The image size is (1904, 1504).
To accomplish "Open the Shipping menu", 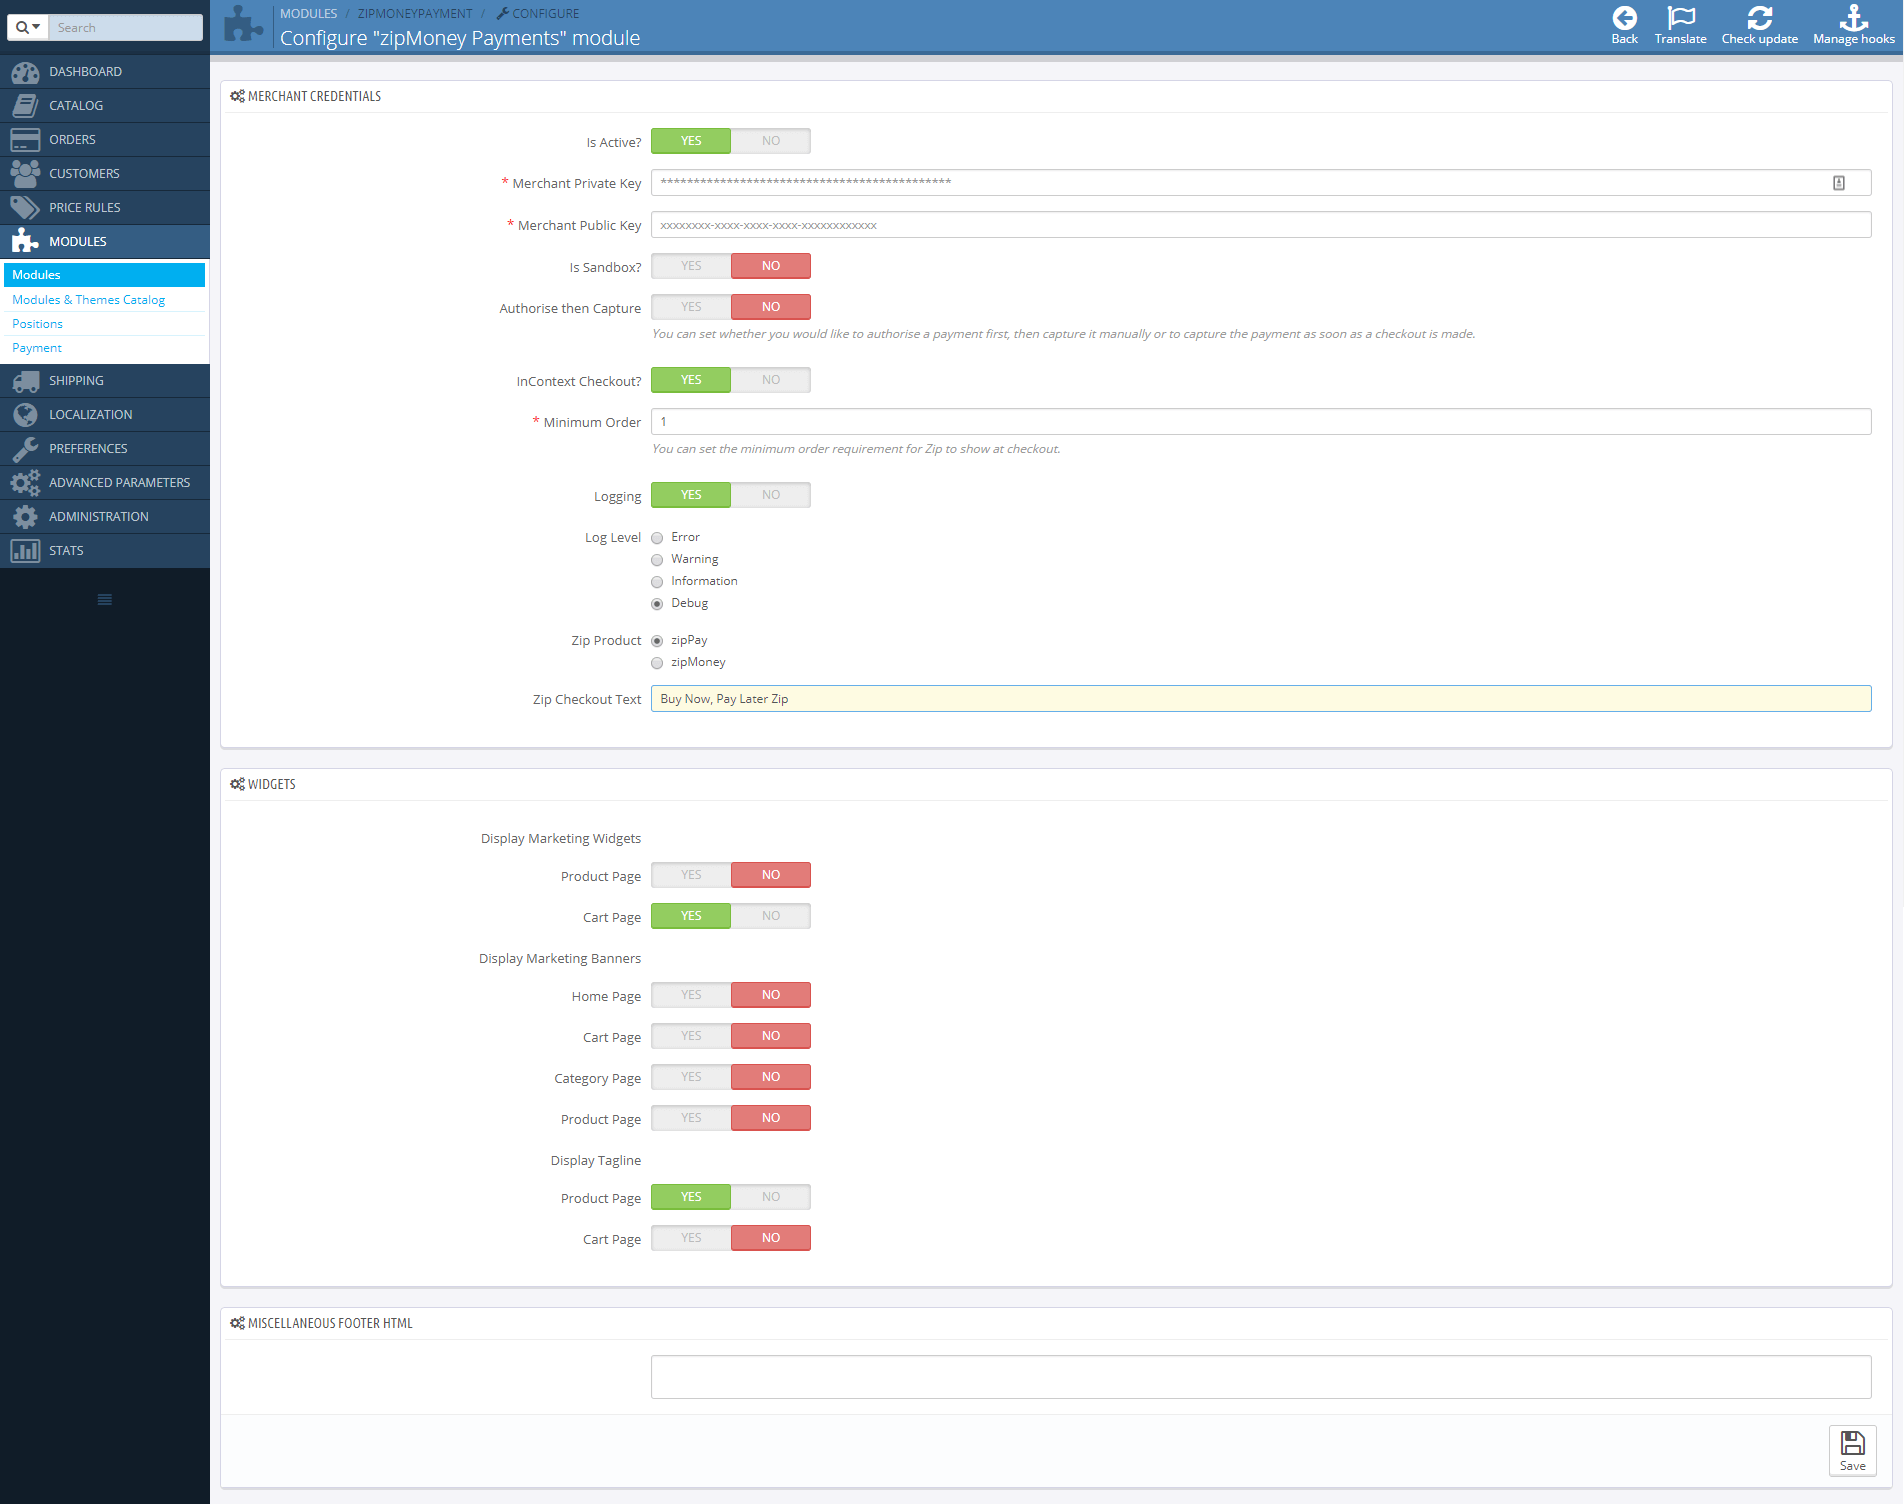I will (x=105, y=381).
